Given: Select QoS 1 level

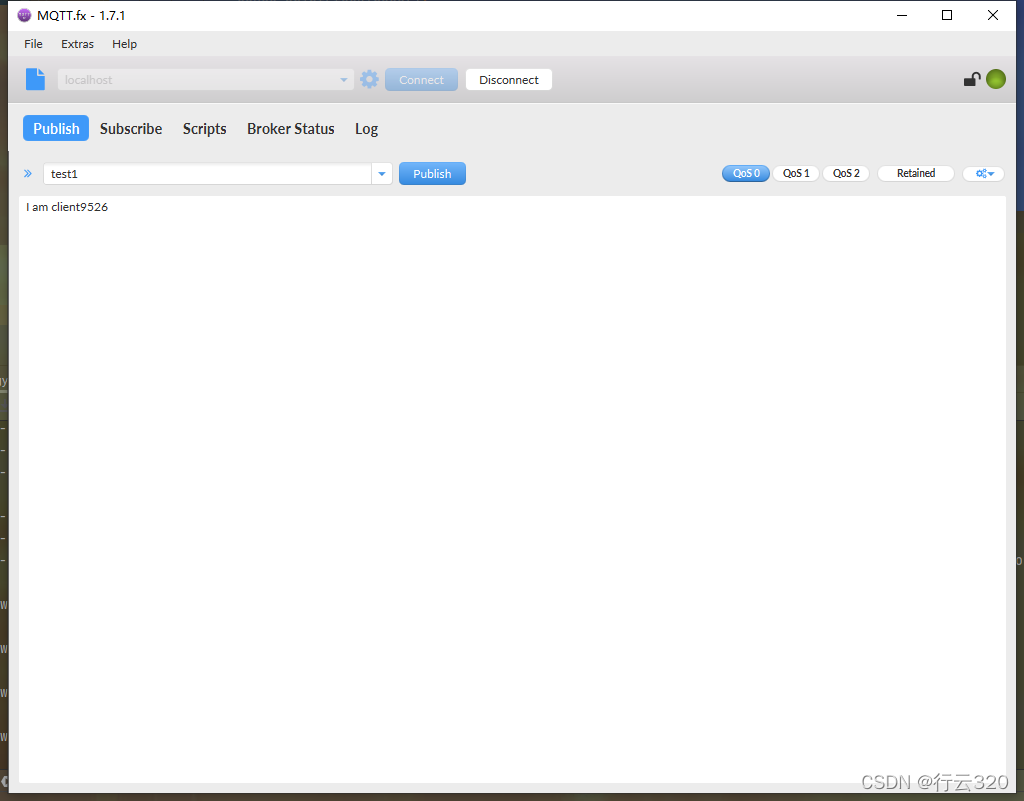Looking at the screenshot, I should (x=796, y=173).
